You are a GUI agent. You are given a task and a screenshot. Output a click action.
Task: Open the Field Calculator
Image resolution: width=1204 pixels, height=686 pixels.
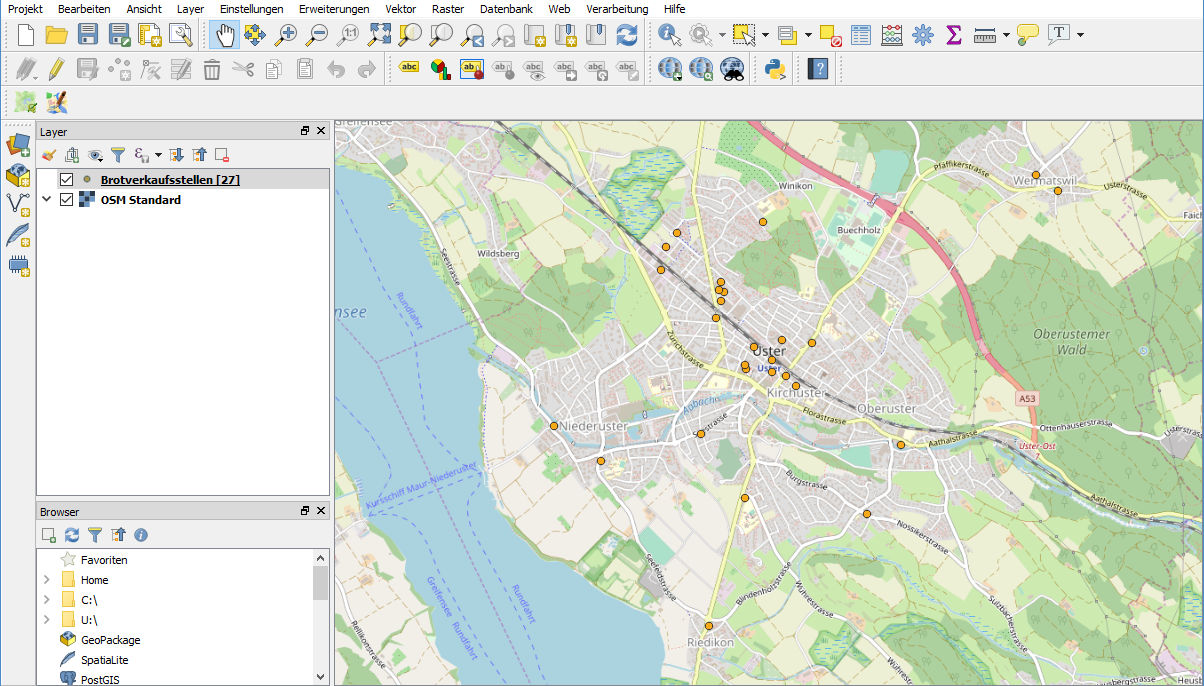891,34
